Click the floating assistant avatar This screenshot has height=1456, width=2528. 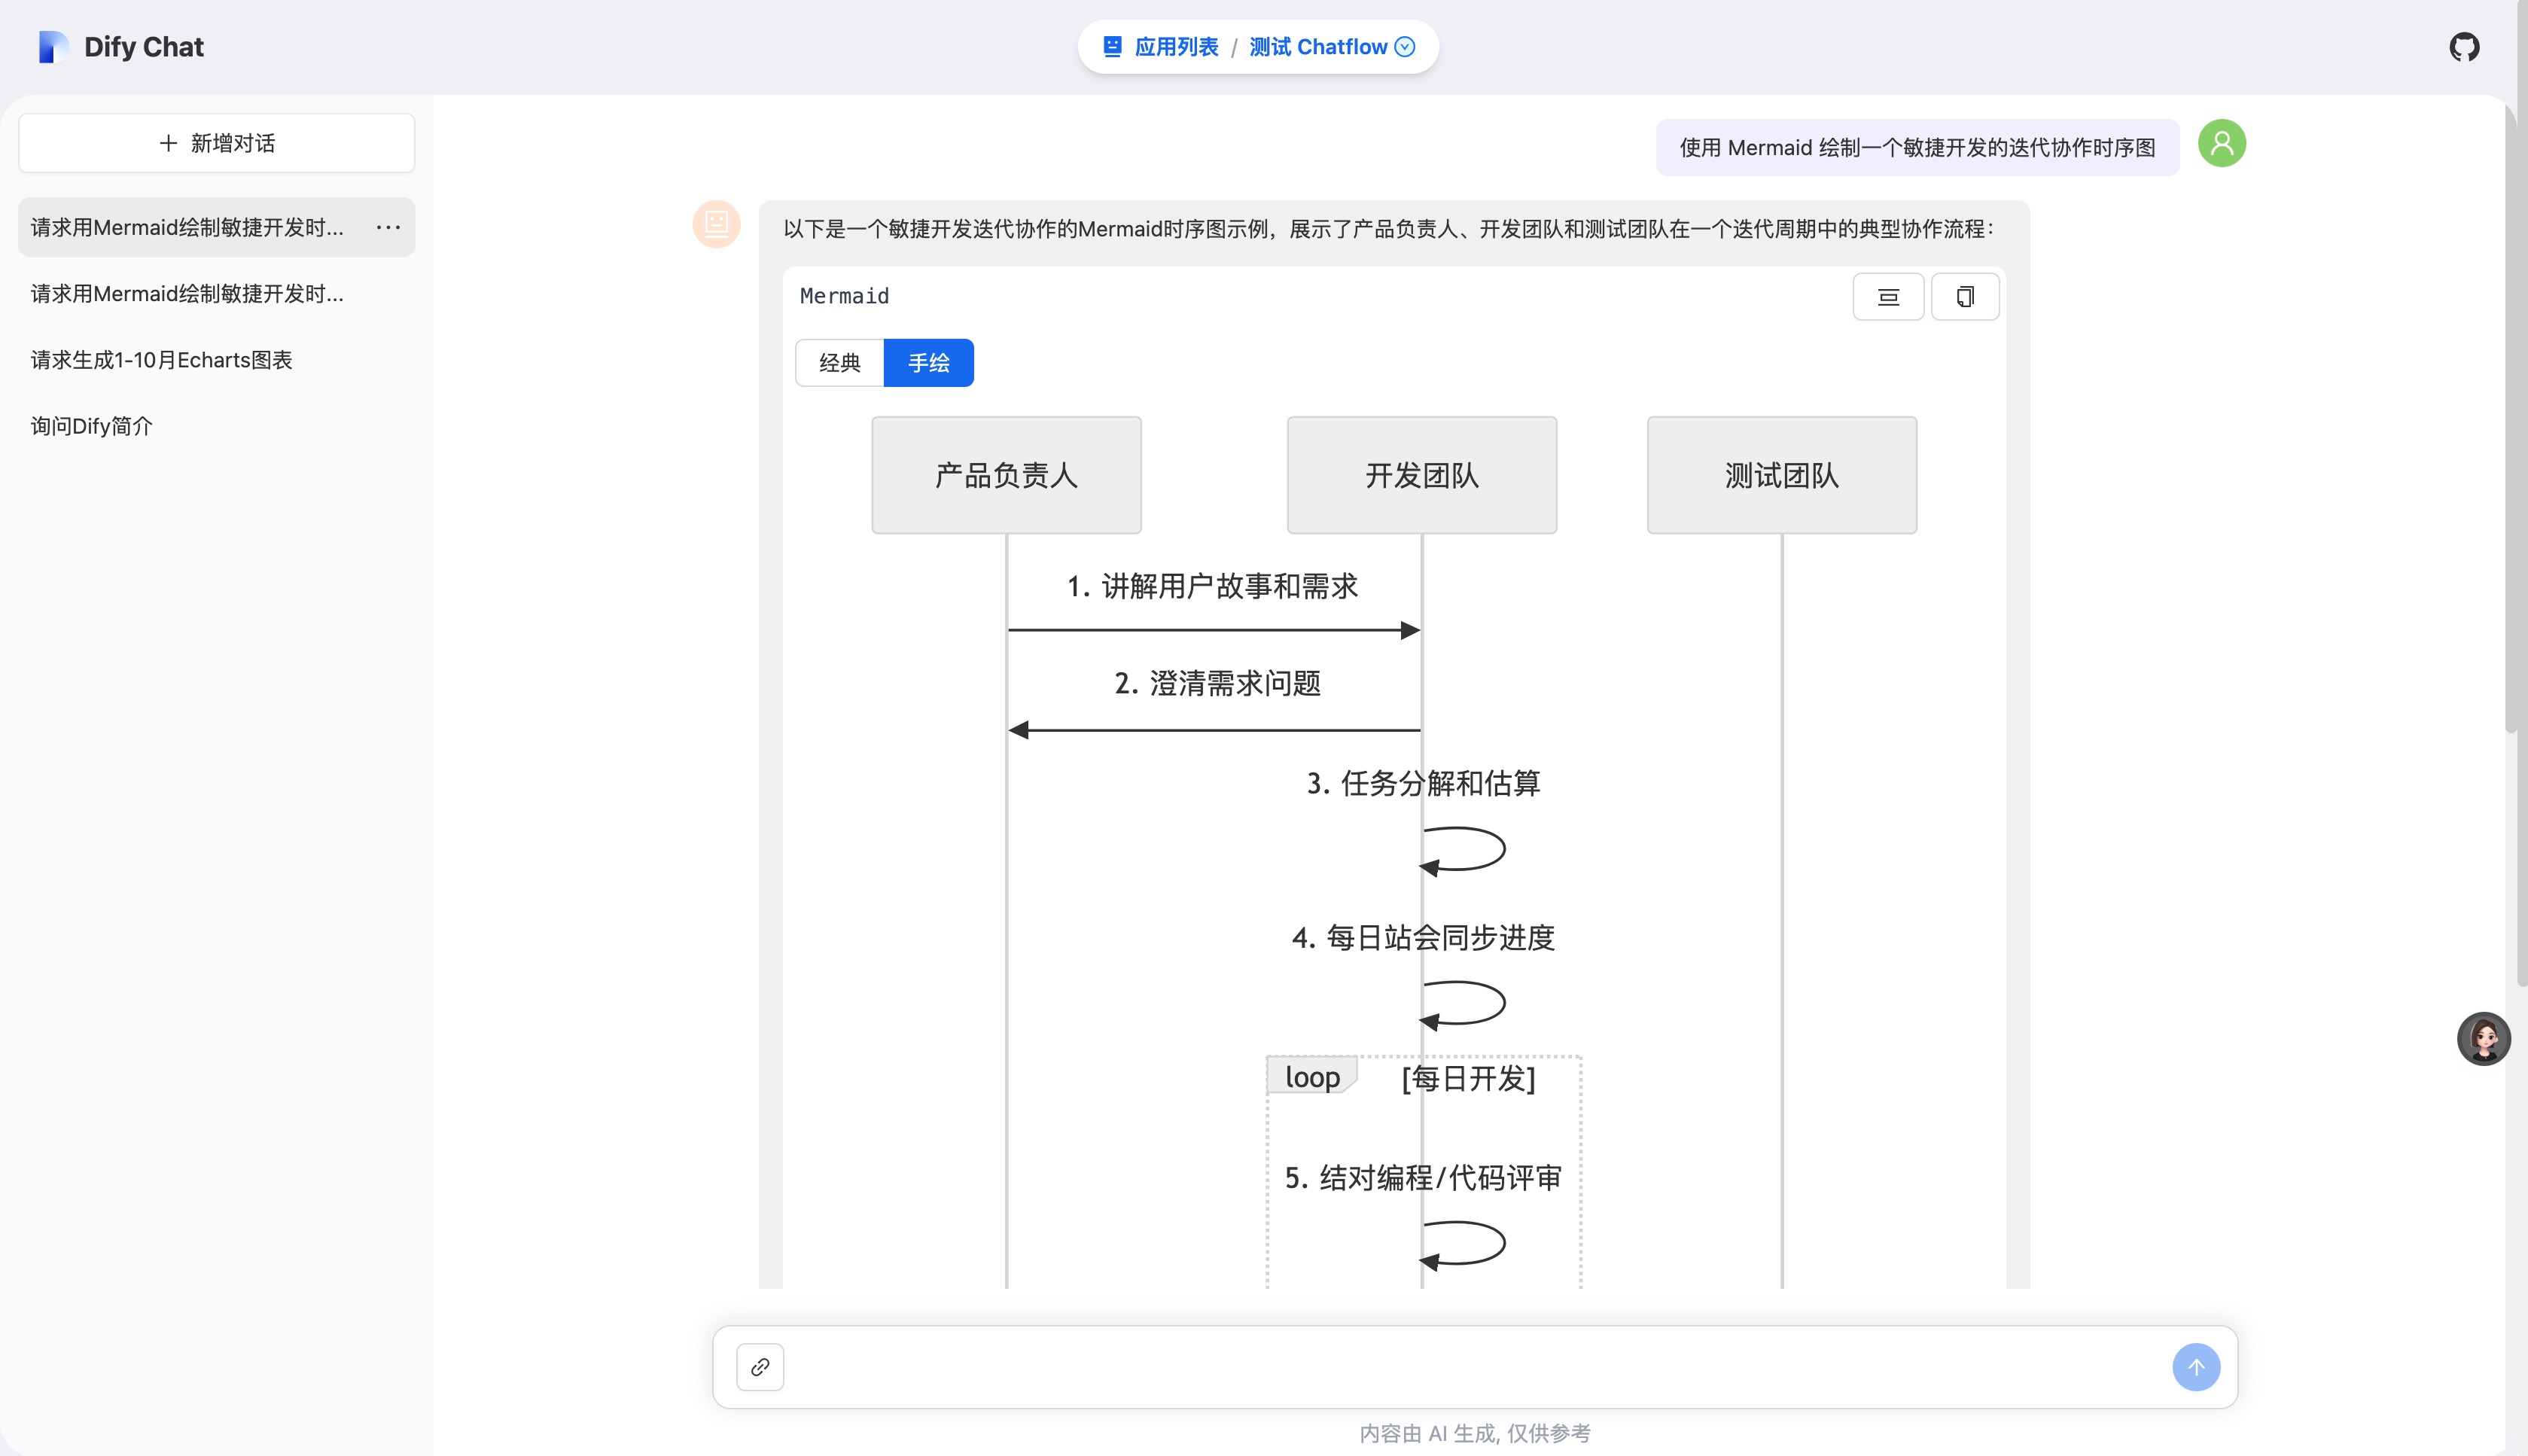[2483, 1039]
